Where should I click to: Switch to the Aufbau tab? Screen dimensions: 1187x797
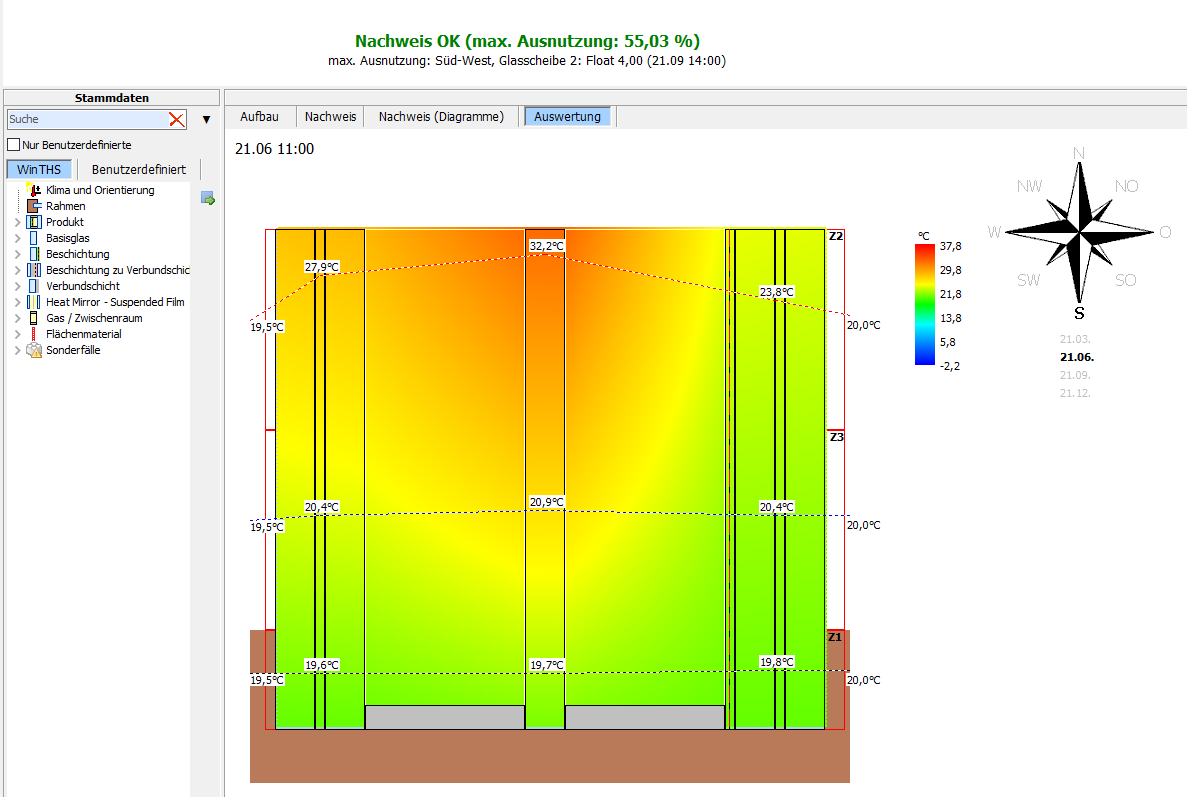259,117
